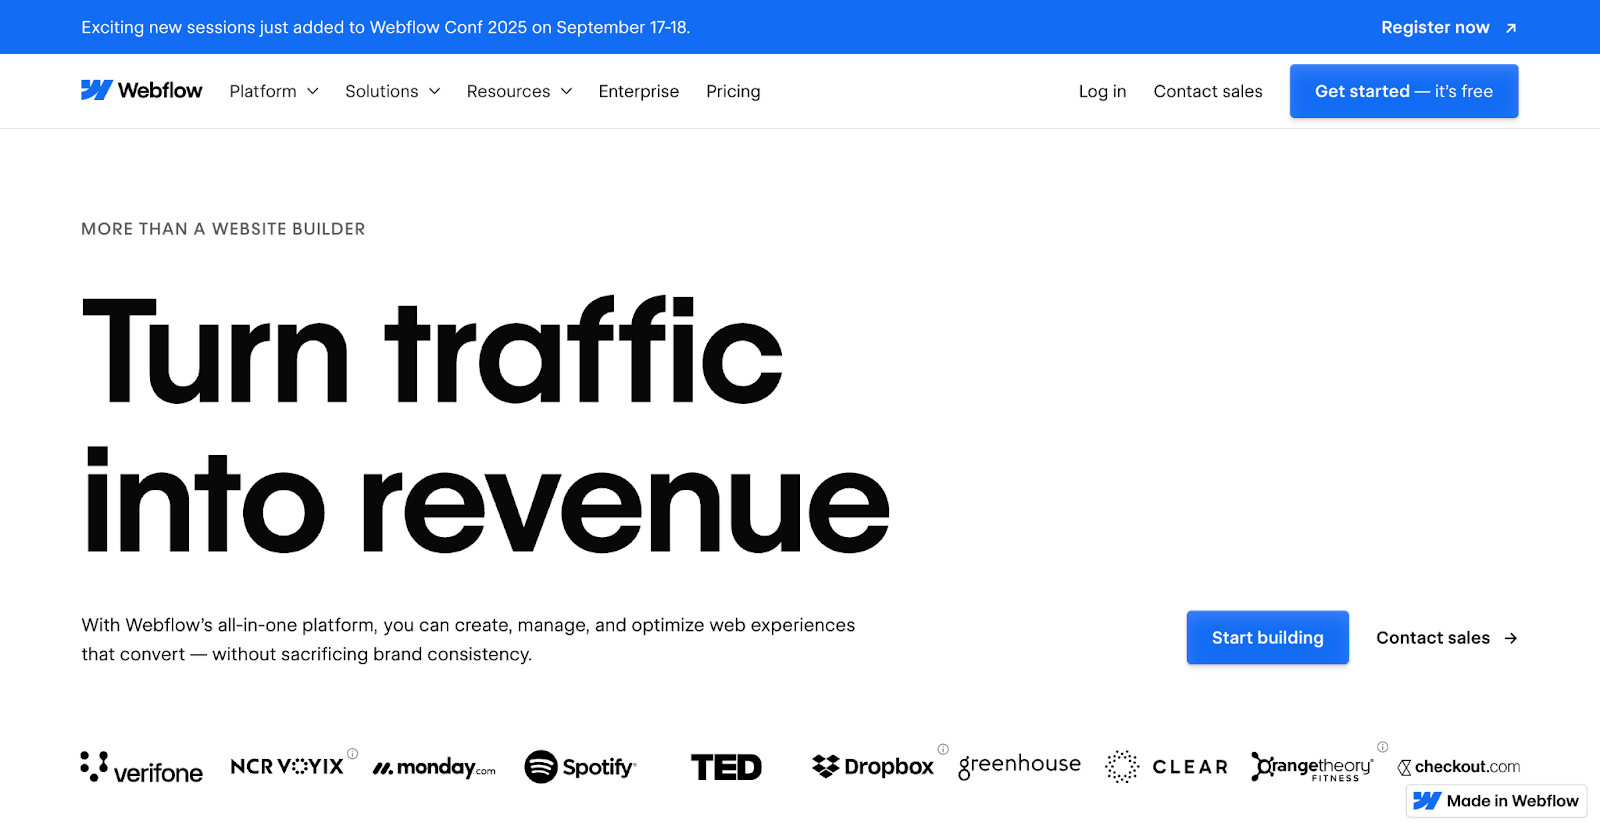This screenshot has height=830, width=1600.
Task: Click the Register now arrow icon
Action: 1511,28
